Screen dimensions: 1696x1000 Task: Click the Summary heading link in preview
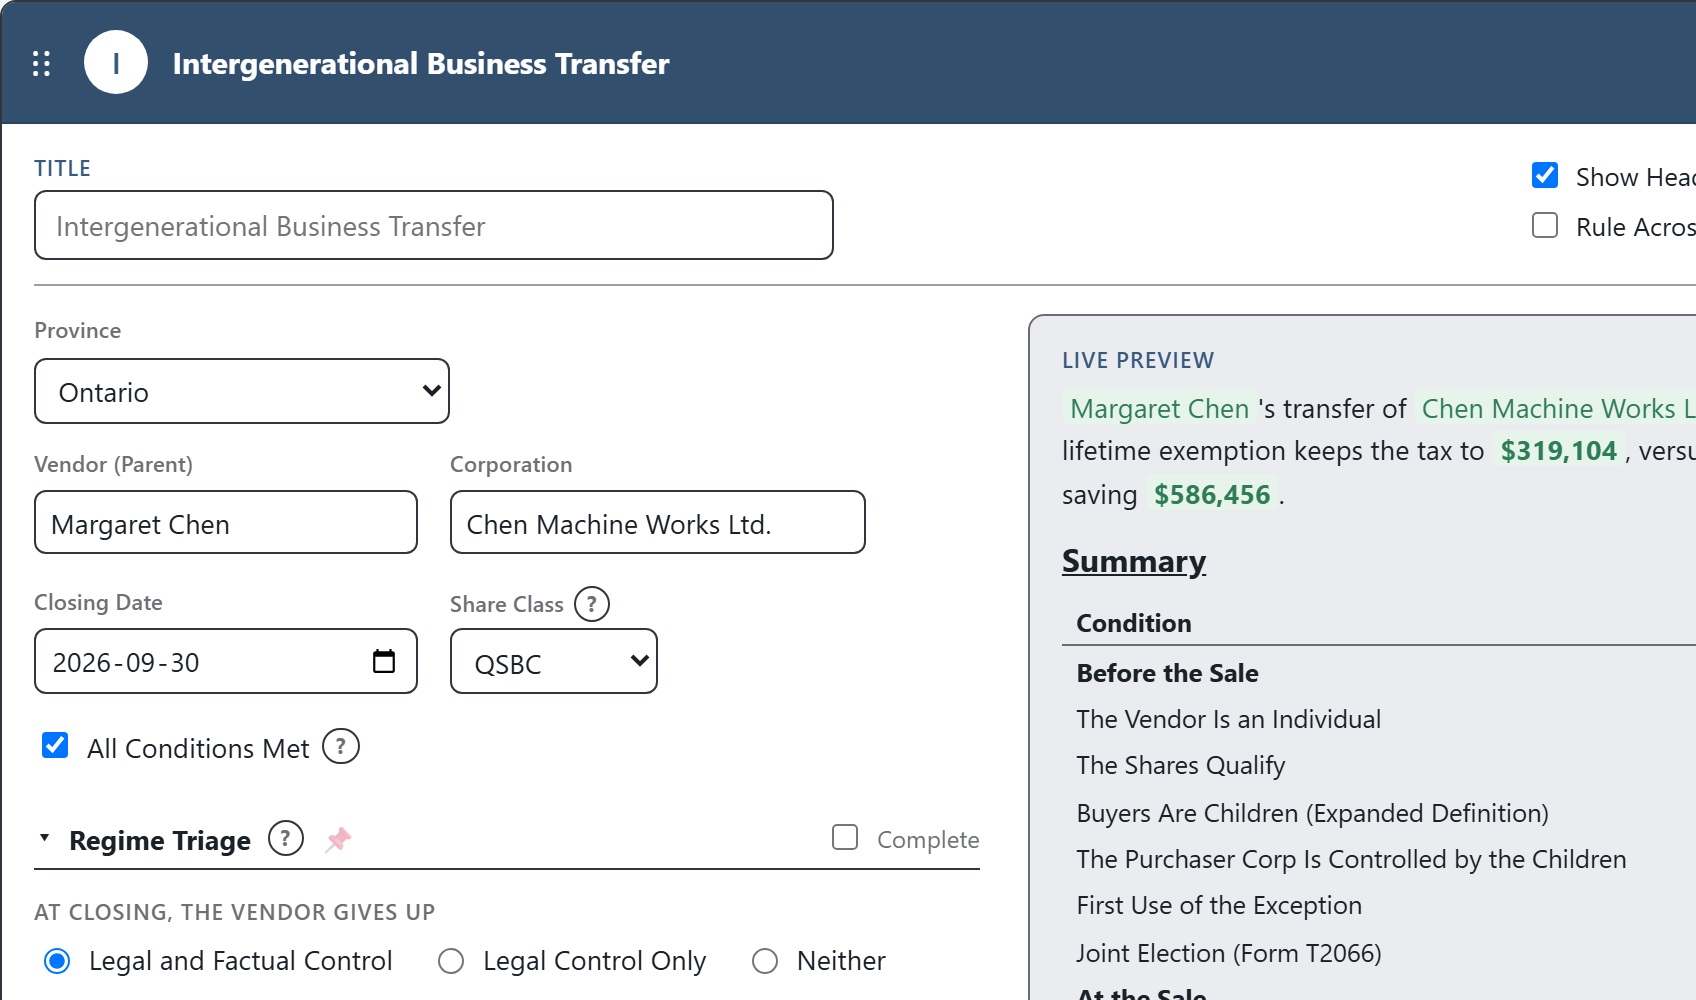pyautogui.click(x=1134, y=561)
